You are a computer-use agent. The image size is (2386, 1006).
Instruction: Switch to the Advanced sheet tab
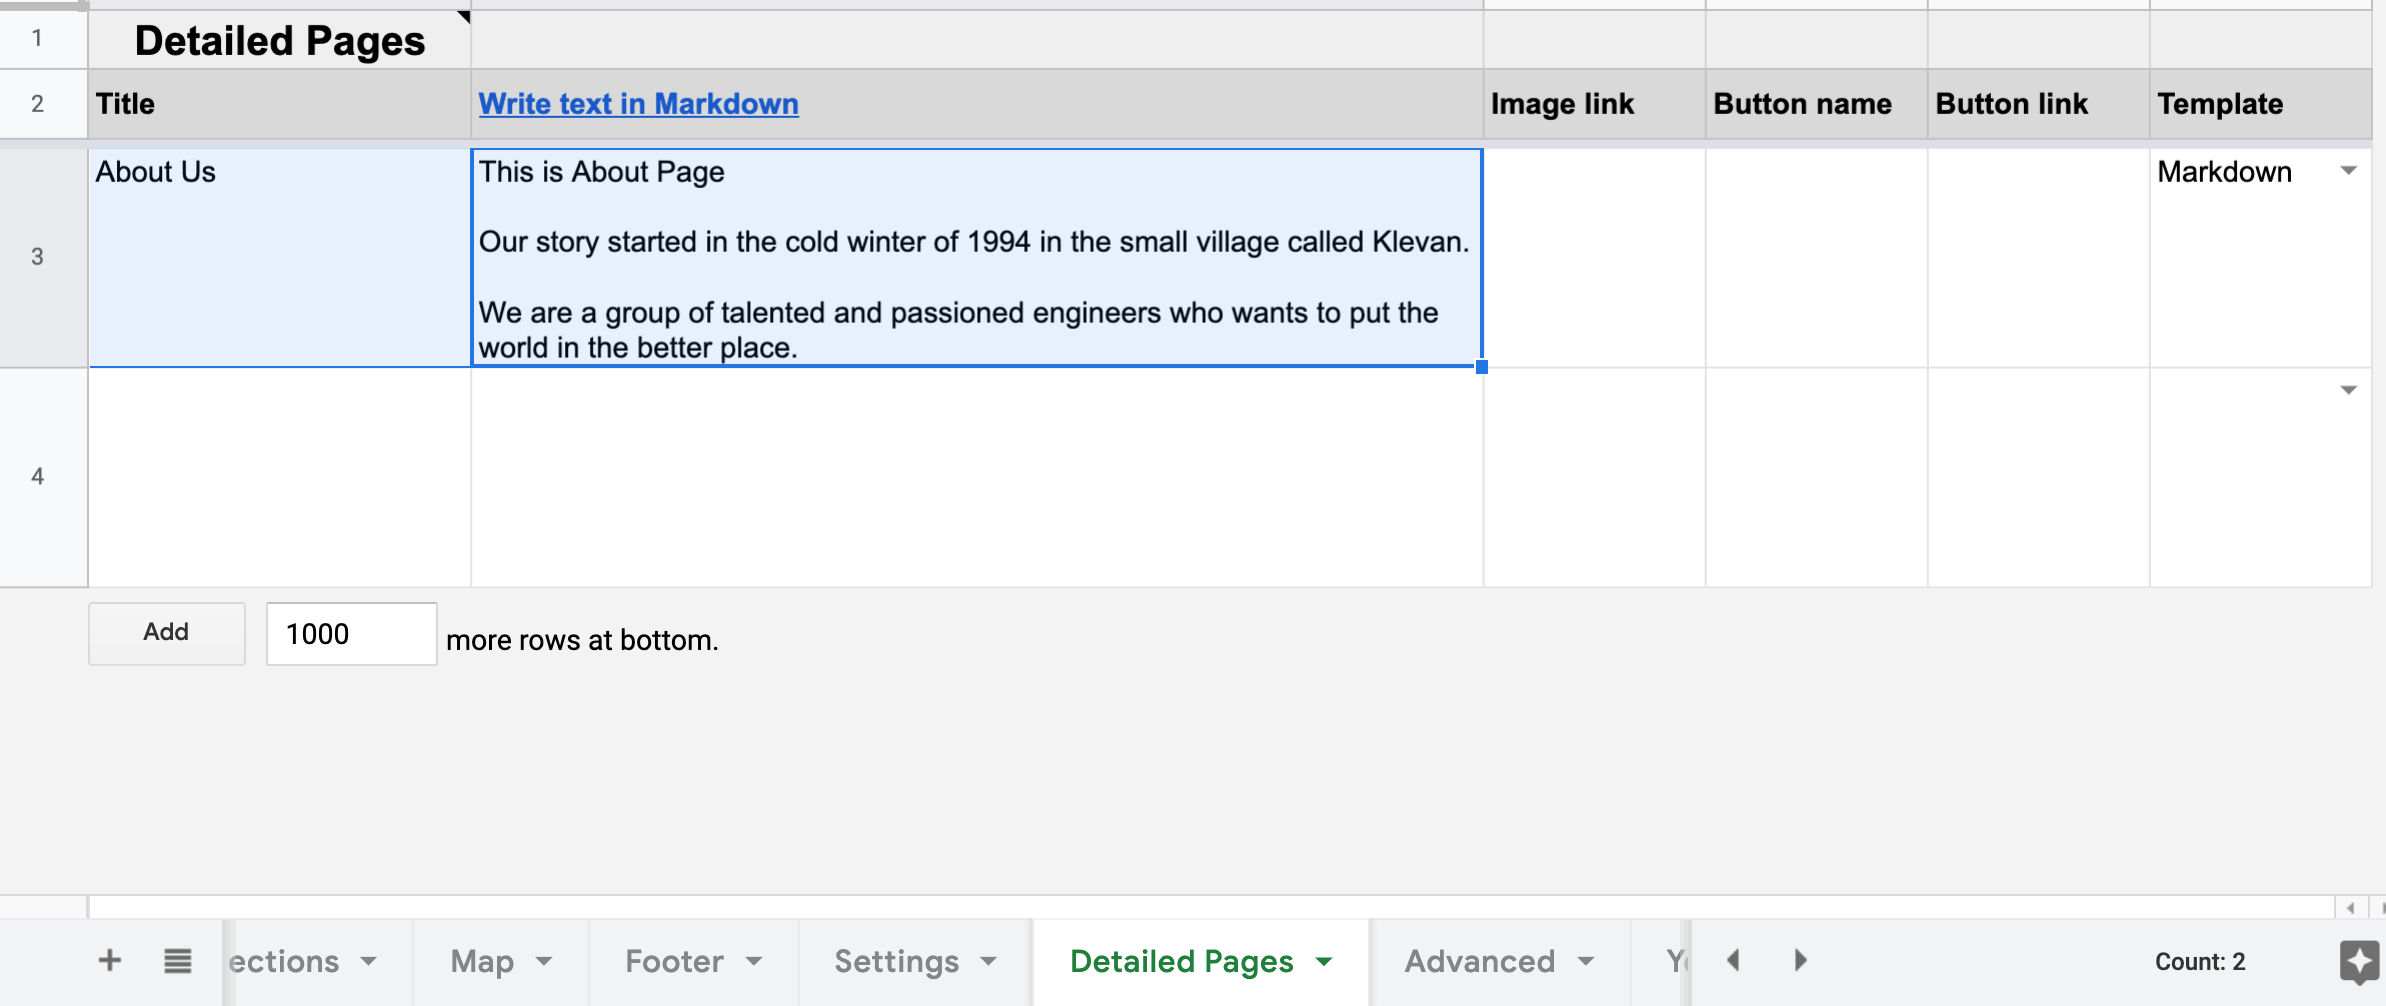[x=1479, y=962]
